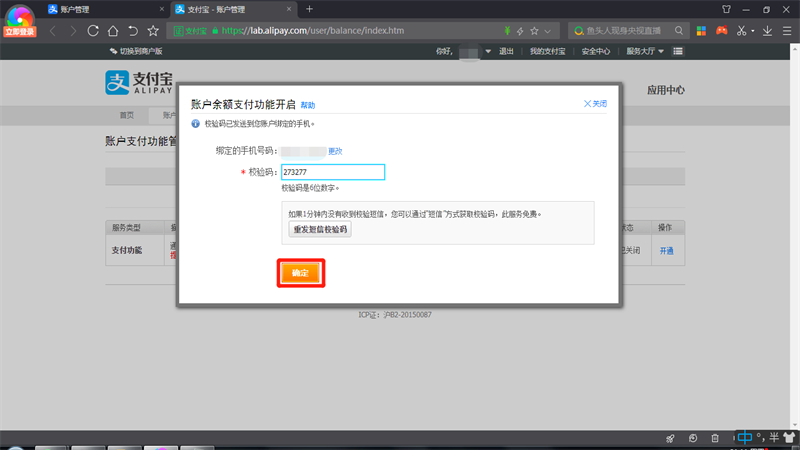The width and height of the screenshot is (800, 450).
Task: Click the 校验码 input field
Action: 333,172
